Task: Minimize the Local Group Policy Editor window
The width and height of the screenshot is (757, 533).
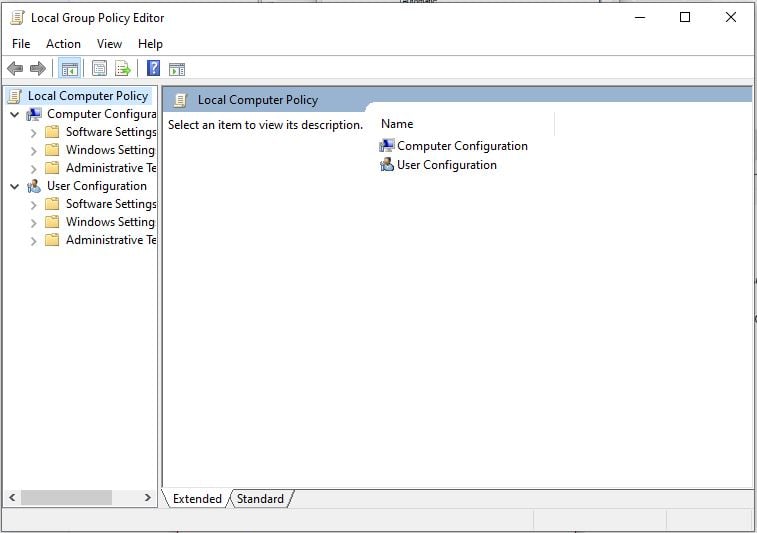Action: [x=640, y=18]
